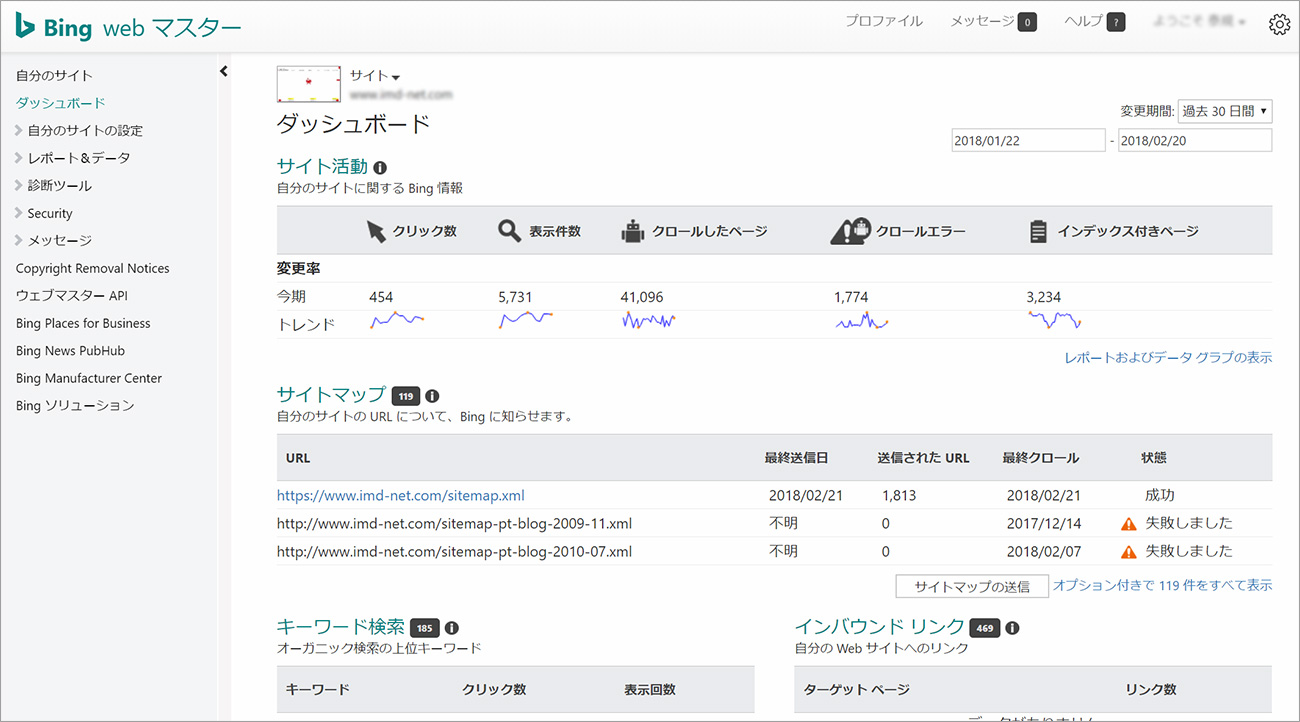Open info icon next to インバウンド リンク
Viewport: 1300px width, 722px height.
click(x=1012, y=628)
